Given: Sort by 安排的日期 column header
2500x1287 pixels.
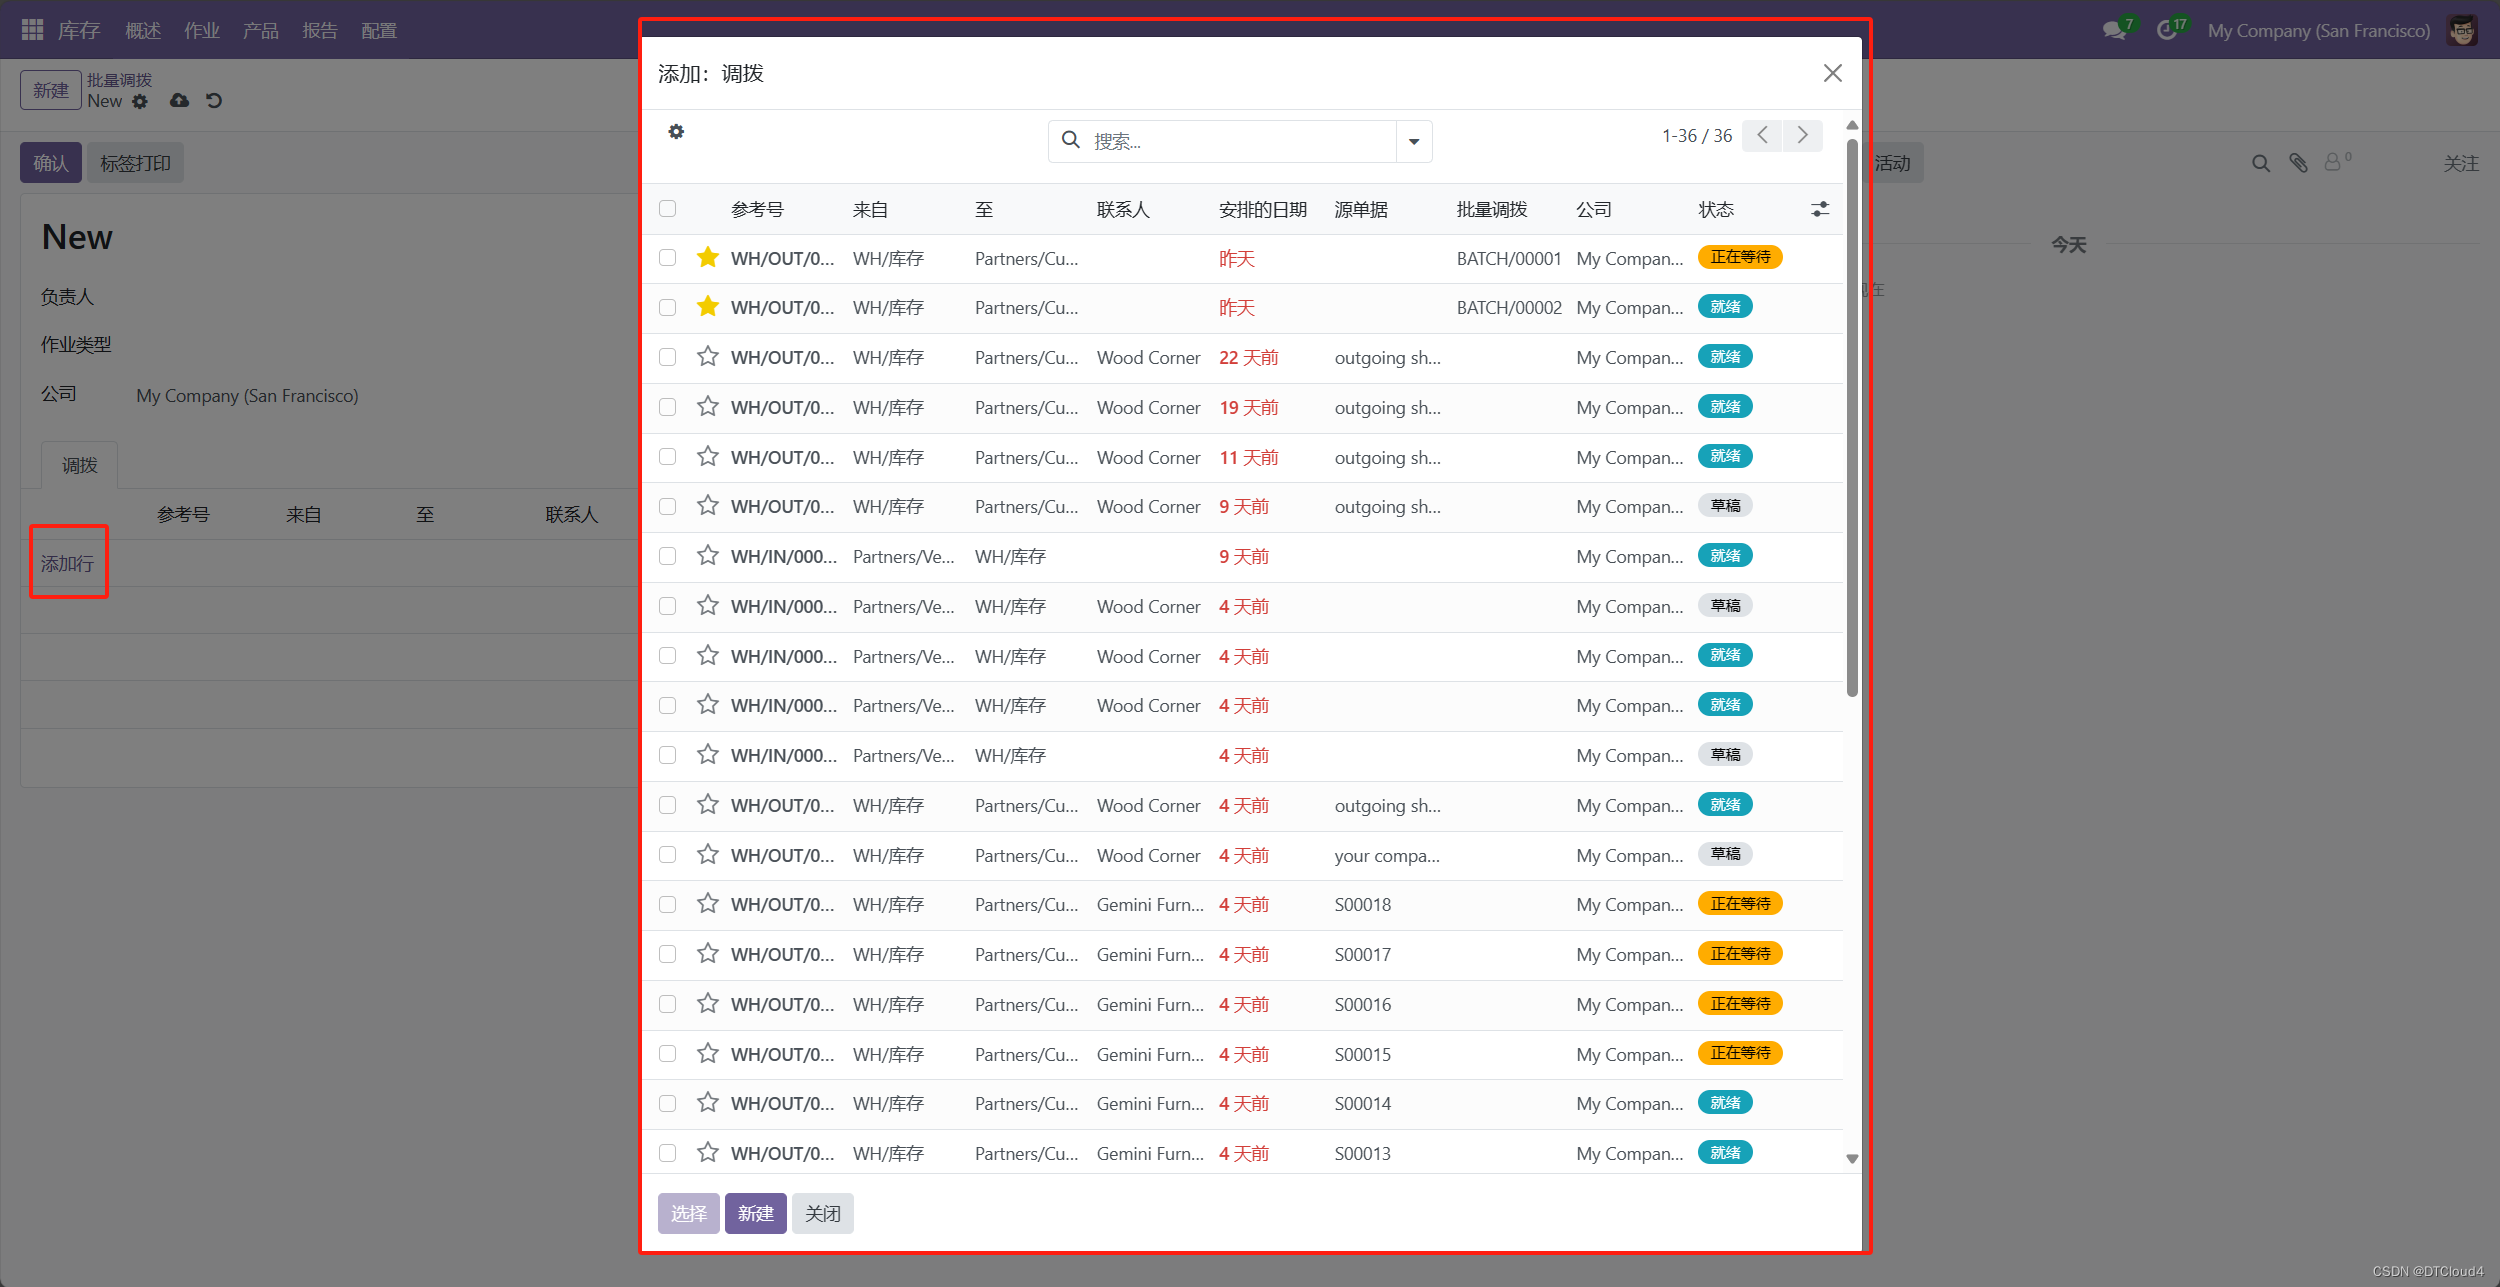Looking at the screenshot, I should [x=1262, y=209].
